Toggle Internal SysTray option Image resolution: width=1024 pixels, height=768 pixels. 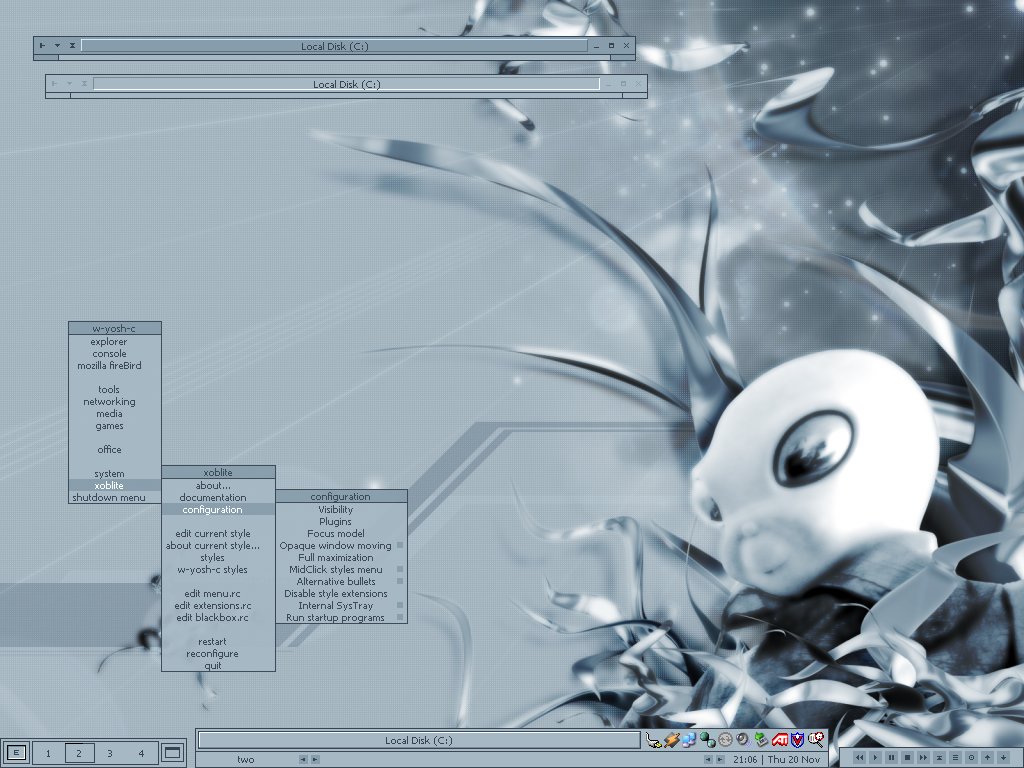pos(341,605)
